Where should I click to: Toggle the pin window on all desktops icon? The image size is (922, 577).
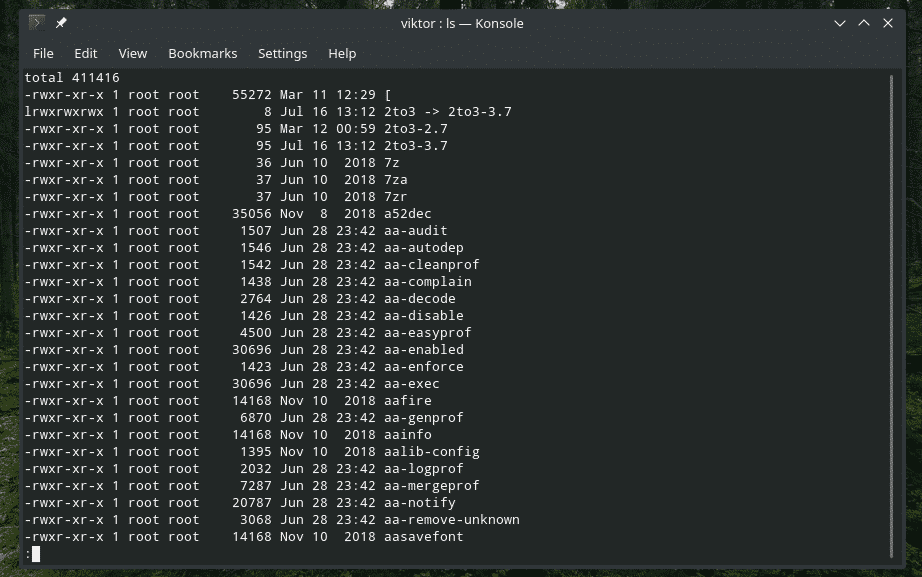[x=62, y=23]
